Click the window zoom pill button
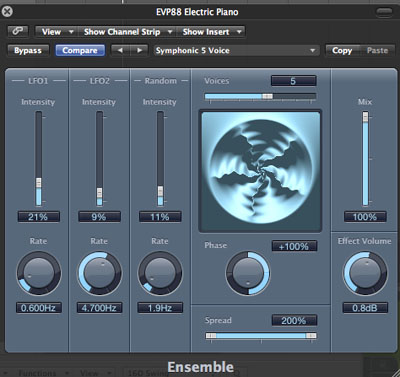This screenshot has height=377, width=400. pos(384,12)
